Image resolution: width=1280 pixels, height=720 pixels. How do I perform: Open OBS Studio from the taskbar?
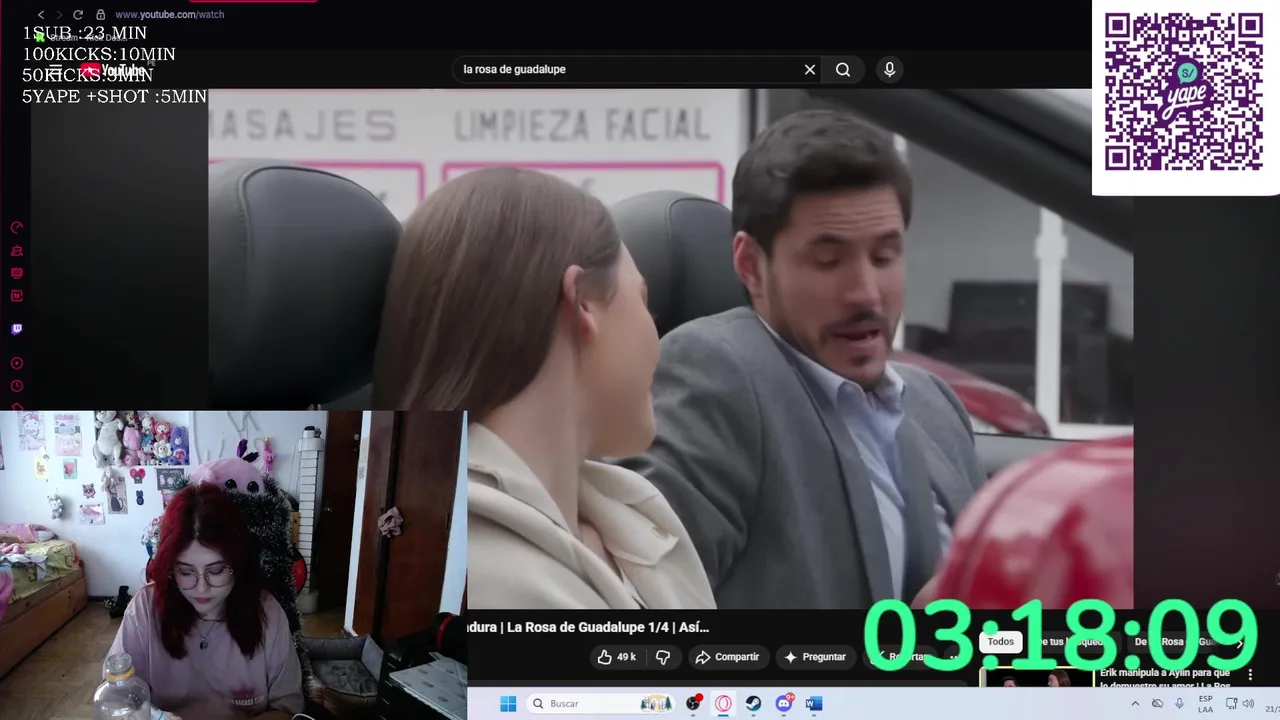coord(693,704)
